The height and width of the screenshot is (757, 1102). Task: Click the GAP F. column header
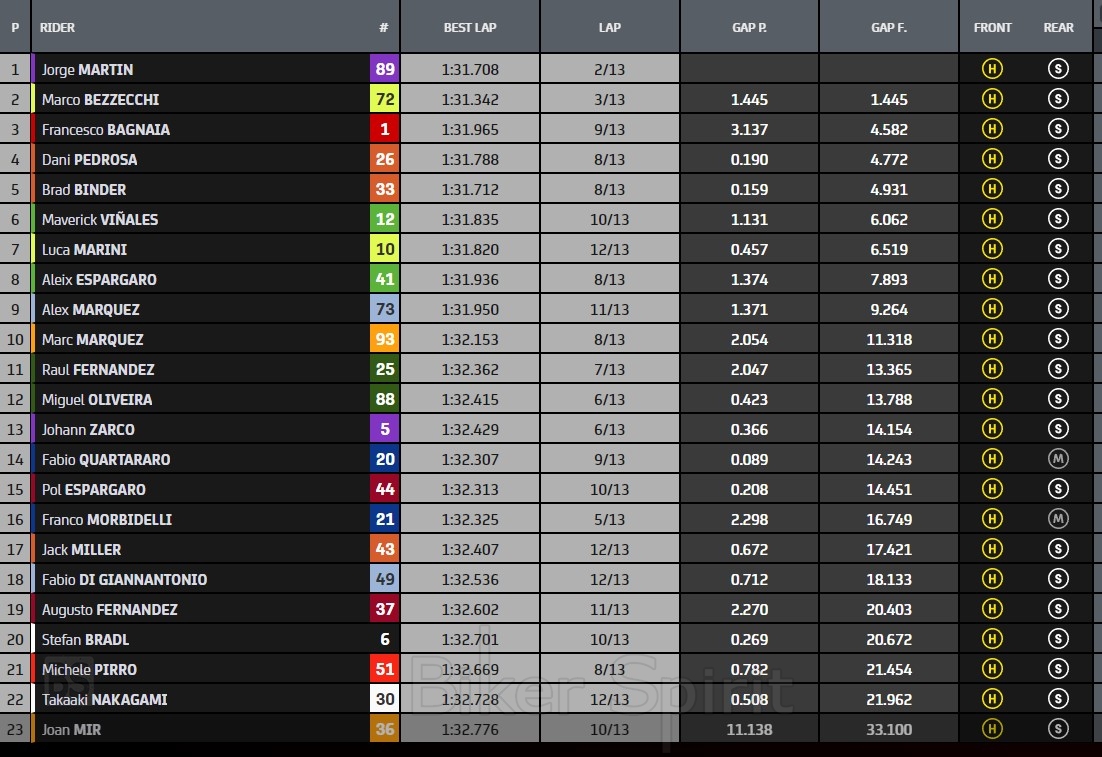pos(888,27)
